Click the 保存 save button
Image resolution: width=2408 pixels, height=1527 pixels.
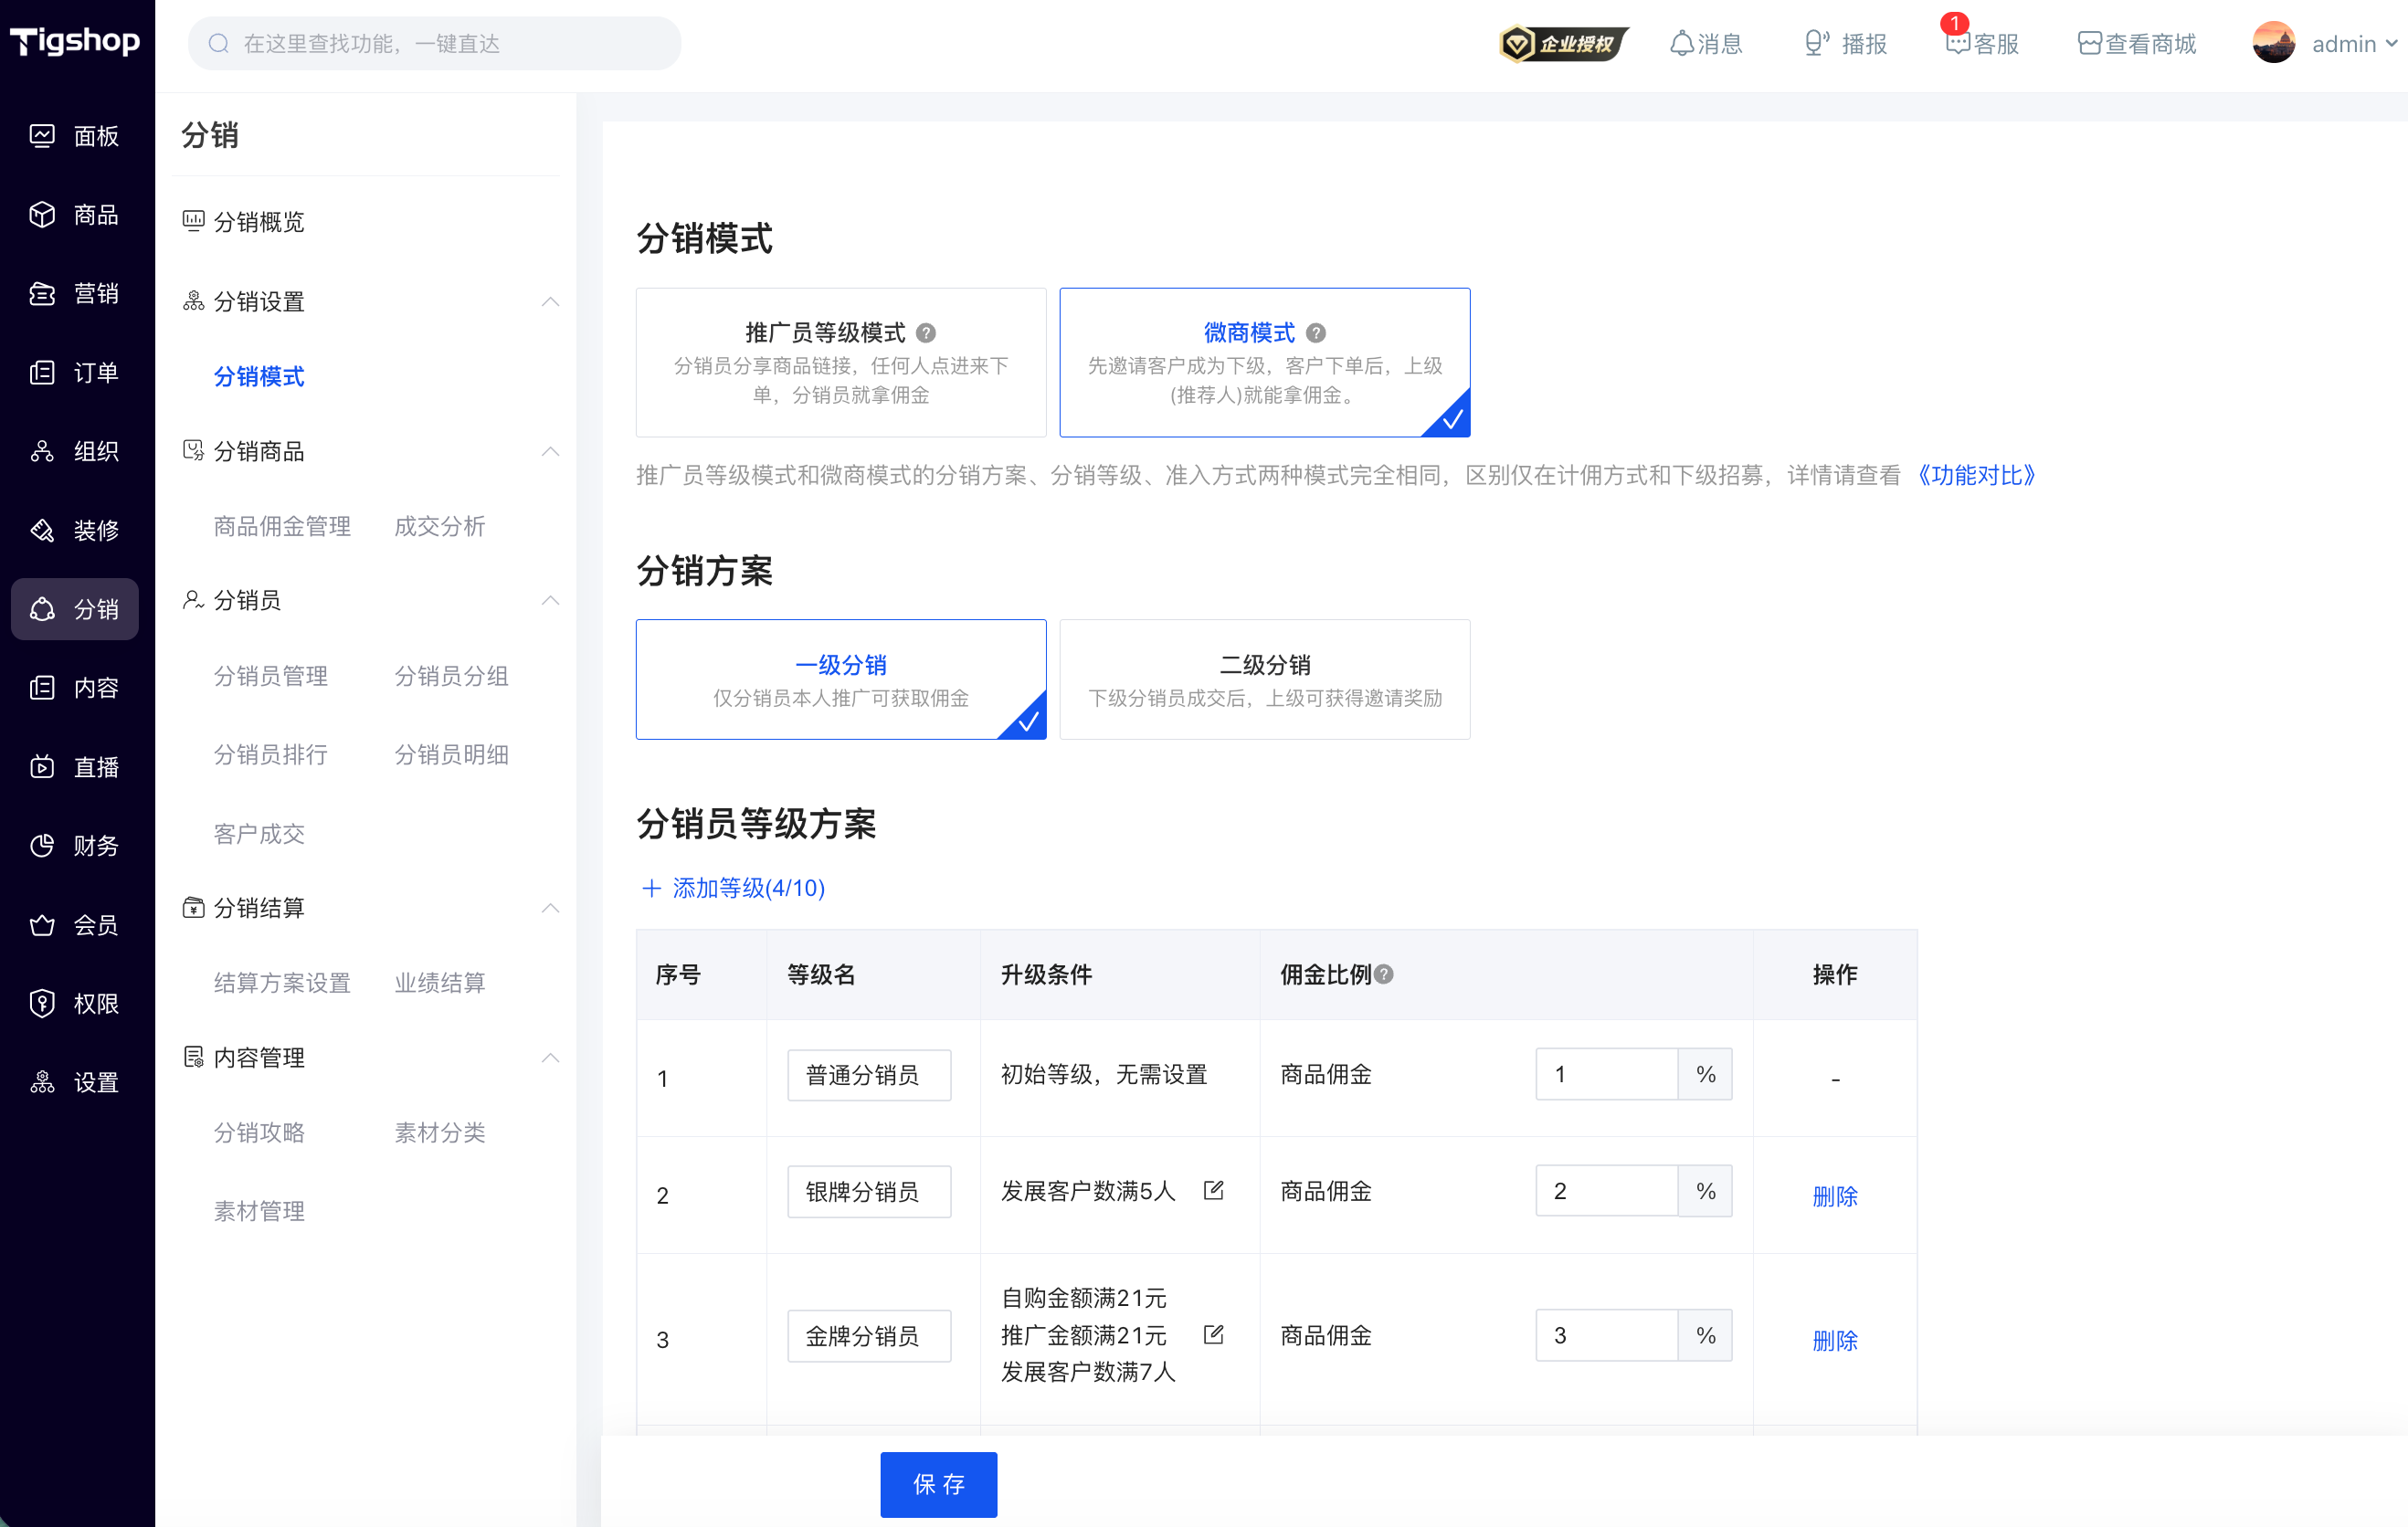click(938, 1484)
